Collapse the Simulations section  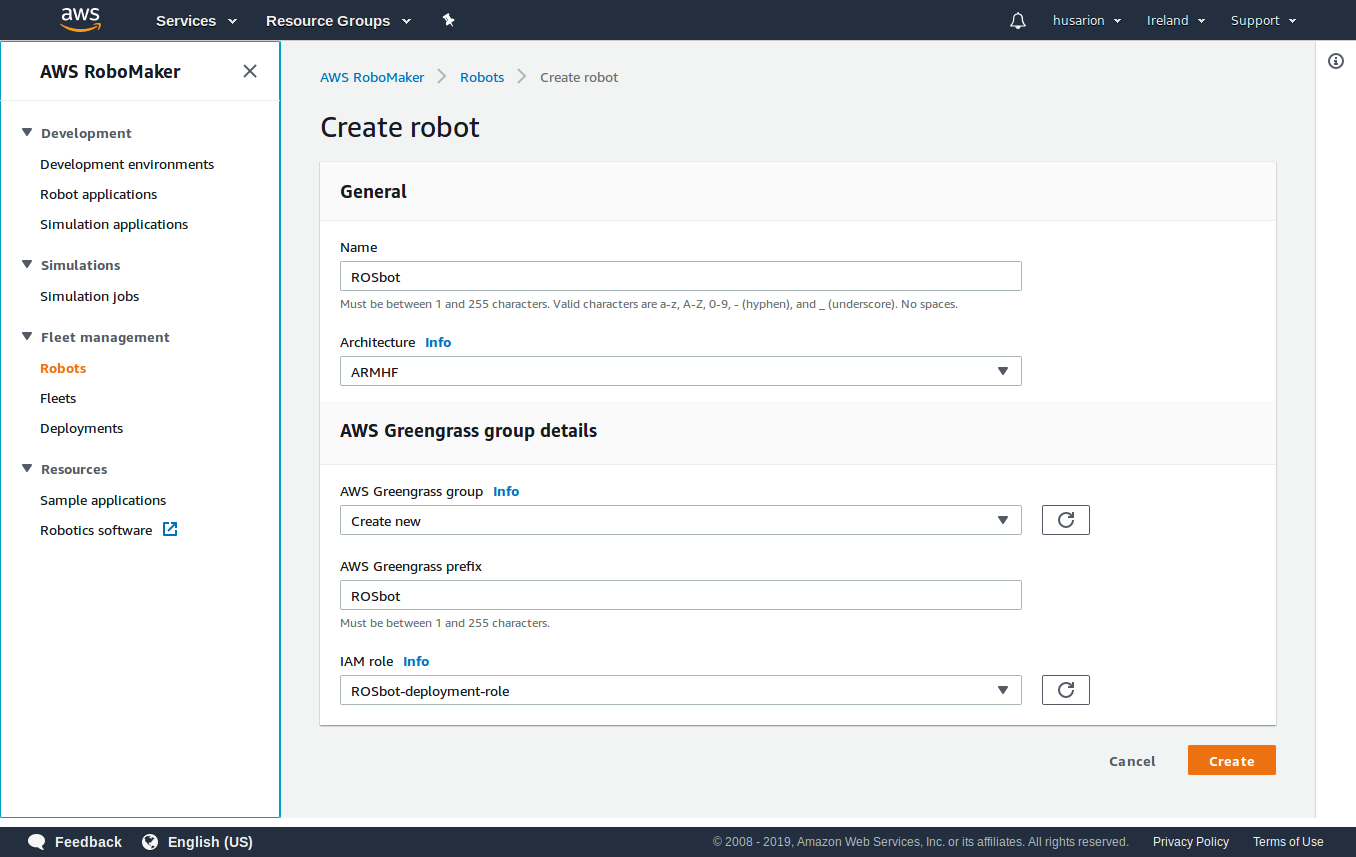click(27, 265)
